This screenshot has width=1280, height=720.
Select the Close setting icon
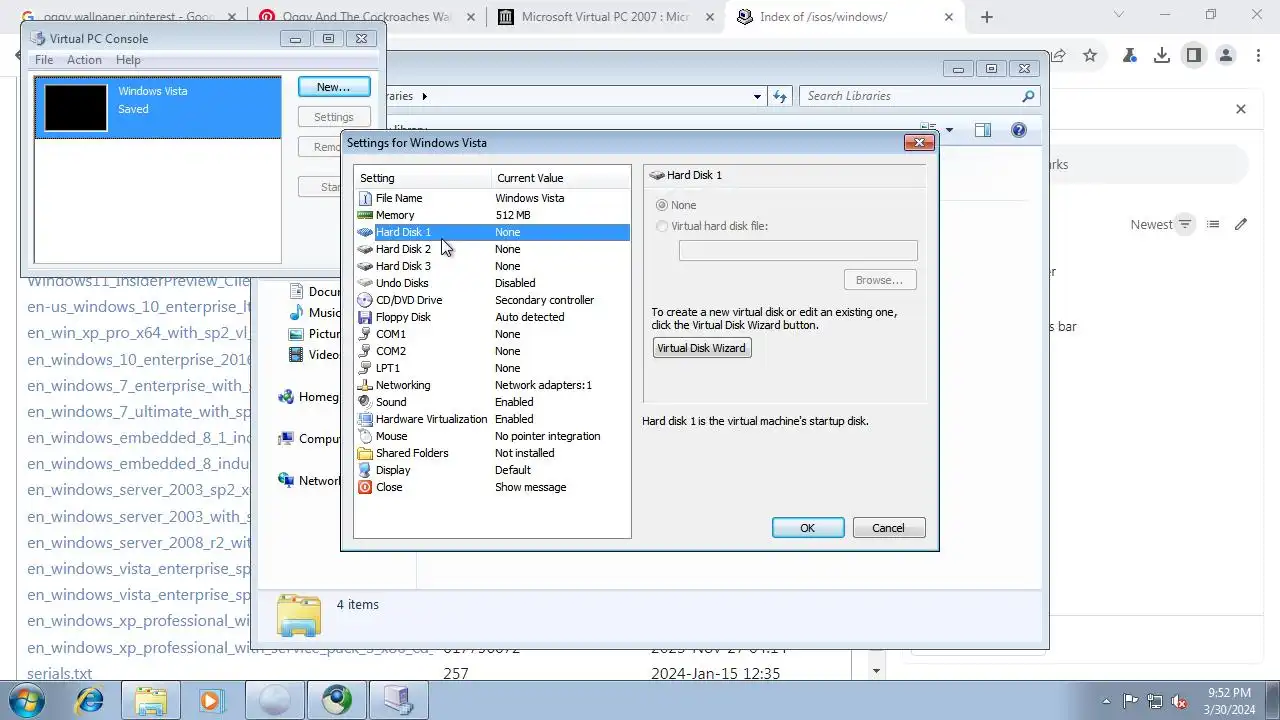(x=365, y=487)
